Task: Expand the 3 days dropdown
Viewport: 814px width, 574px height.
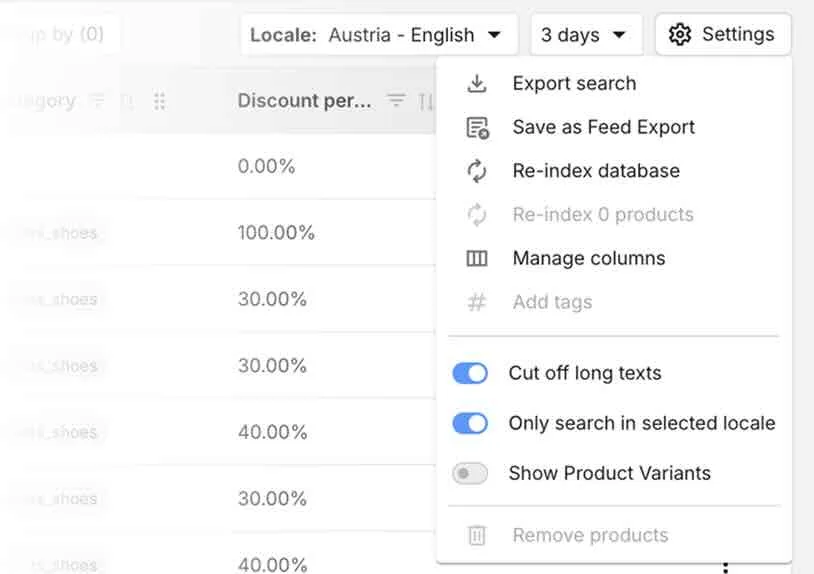Action: click(584, 35)
